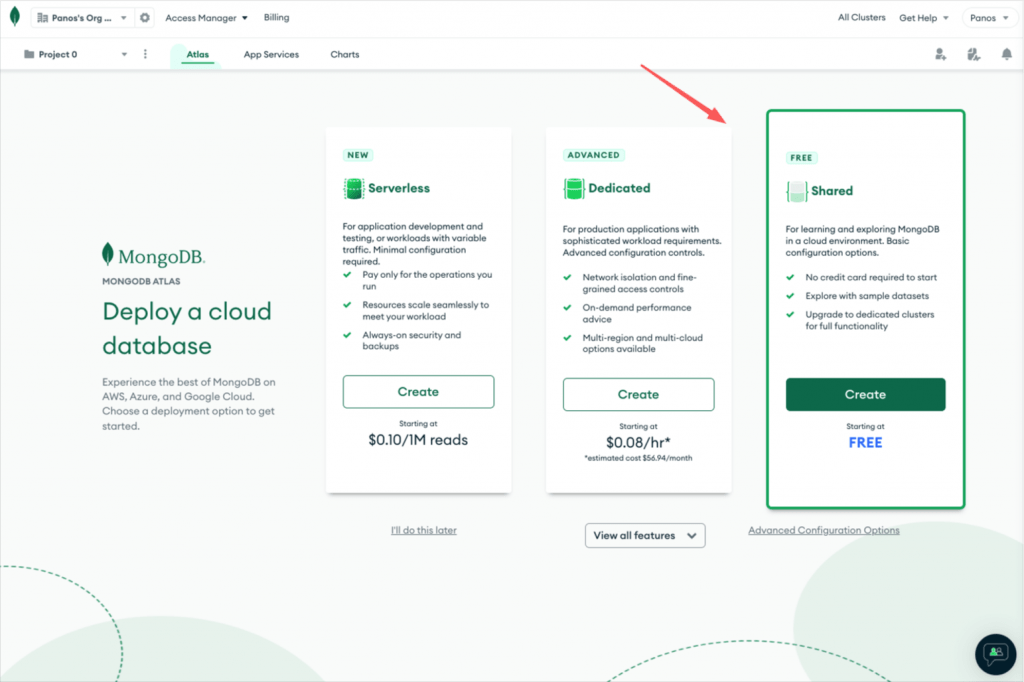Click the NEW badge on Serverless card
The height and width of the screenshot is (682, 1024).
point(358,155)
